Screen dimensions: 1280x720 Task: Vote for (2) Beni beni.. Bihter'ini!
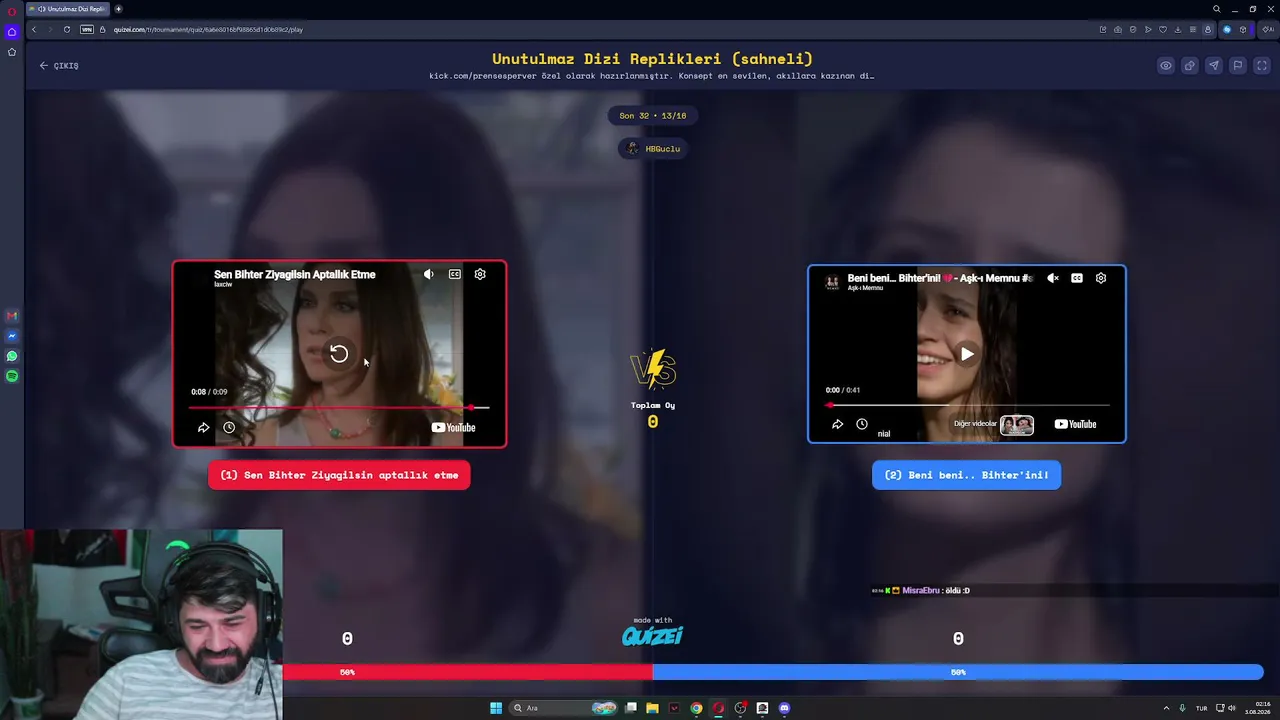pos(966,475)
